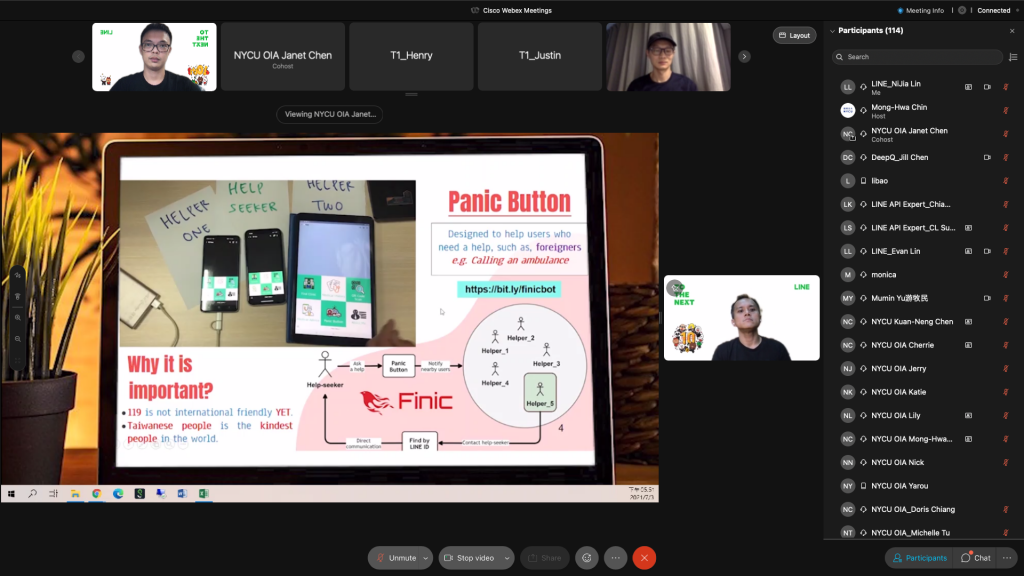Click the headset audio icon beside monica
The height and width of the screenshot is (576, 1024).
coord(863,275)
